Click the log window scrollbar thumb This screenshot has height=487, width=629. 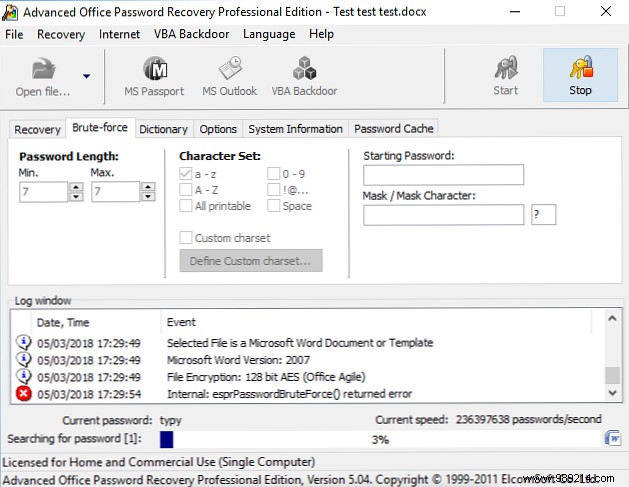612,376
